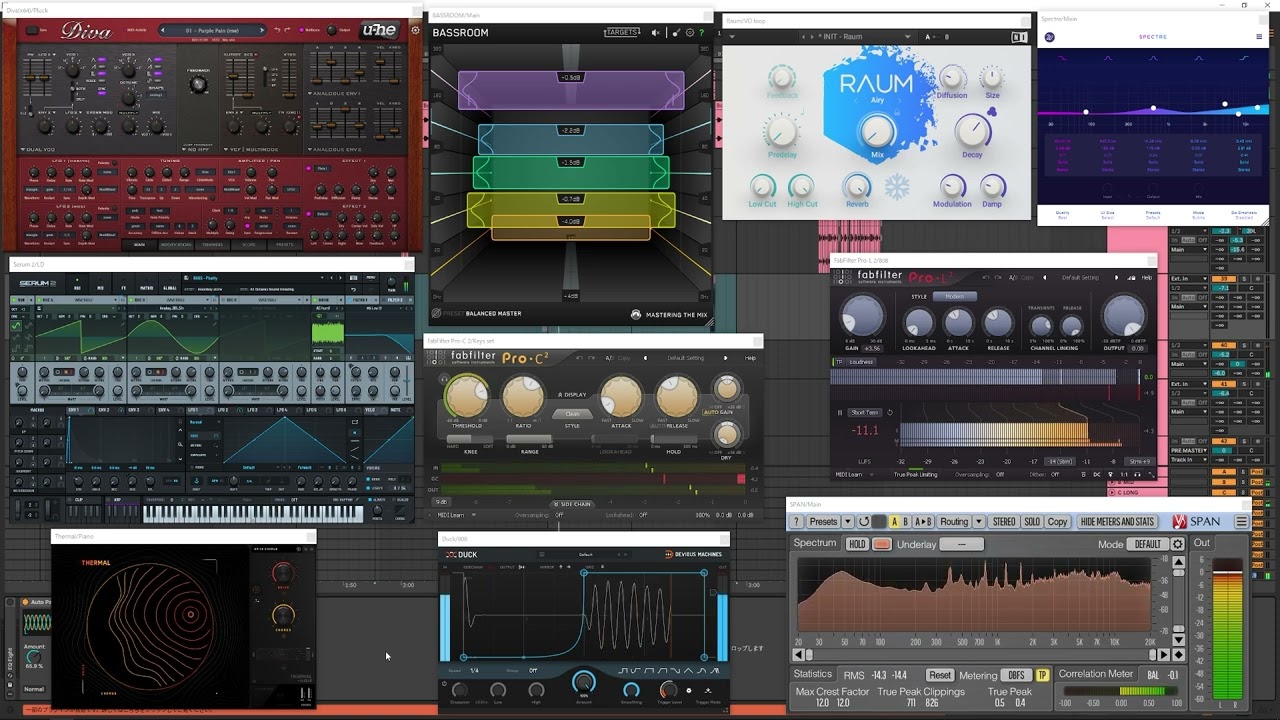Open Diva gear settings icon
The height and width of the screenshot is (720, 1280).
[x=416, y=30]
